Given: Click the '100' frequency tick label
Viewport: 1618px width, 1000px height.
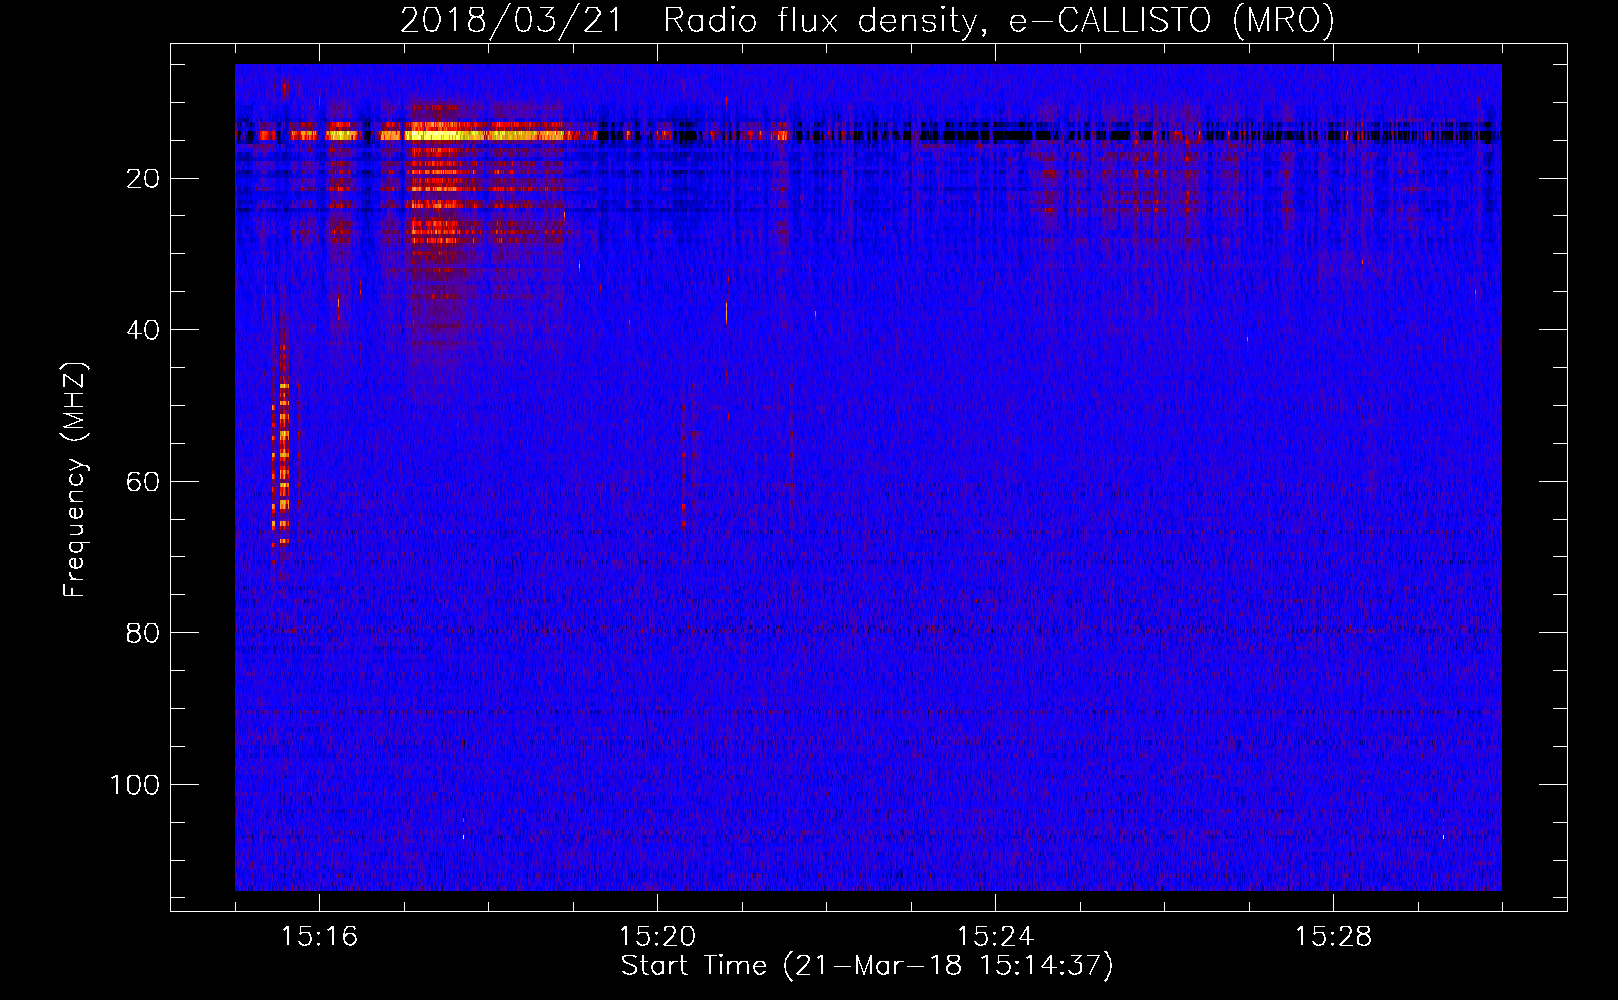Looking at the screenshot, I should pos(135,785).
